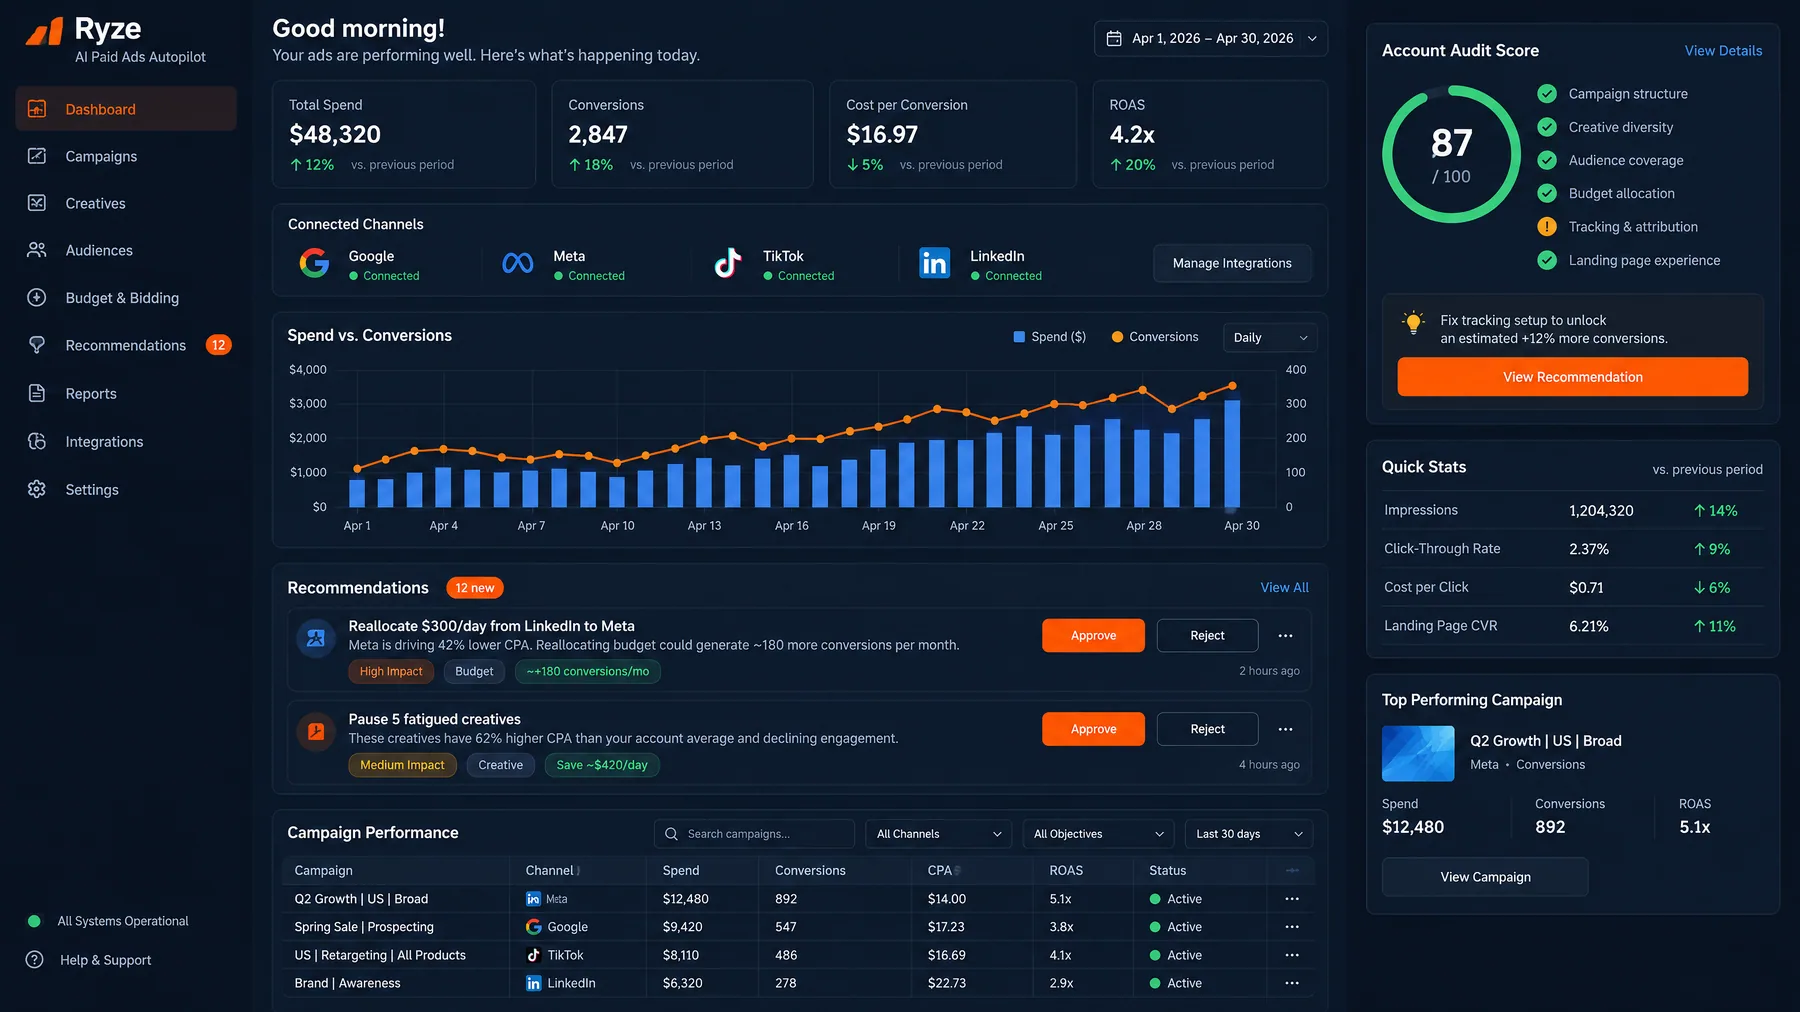Click the search magnifier icon in campaigns
Image resolution: width=1800 pixels, height=1012 pixels.
(672, 834)
